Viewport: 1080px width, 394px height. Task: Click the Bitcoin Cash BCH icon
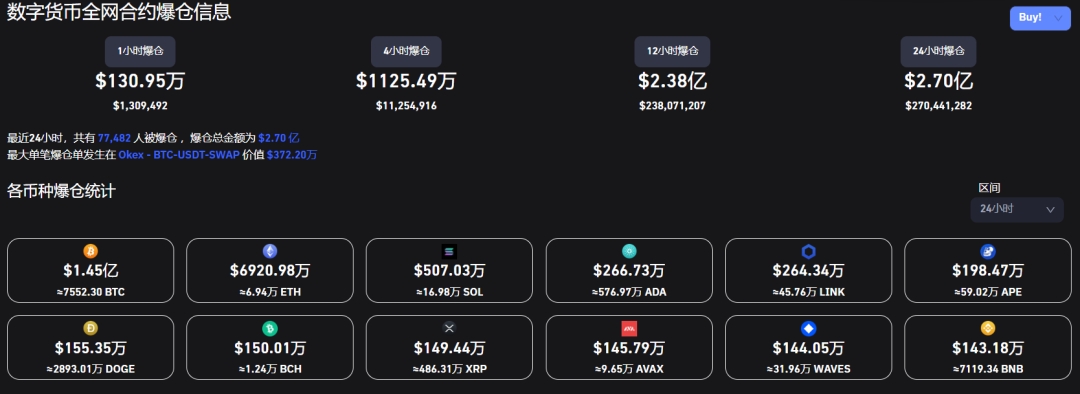(270, 329)
